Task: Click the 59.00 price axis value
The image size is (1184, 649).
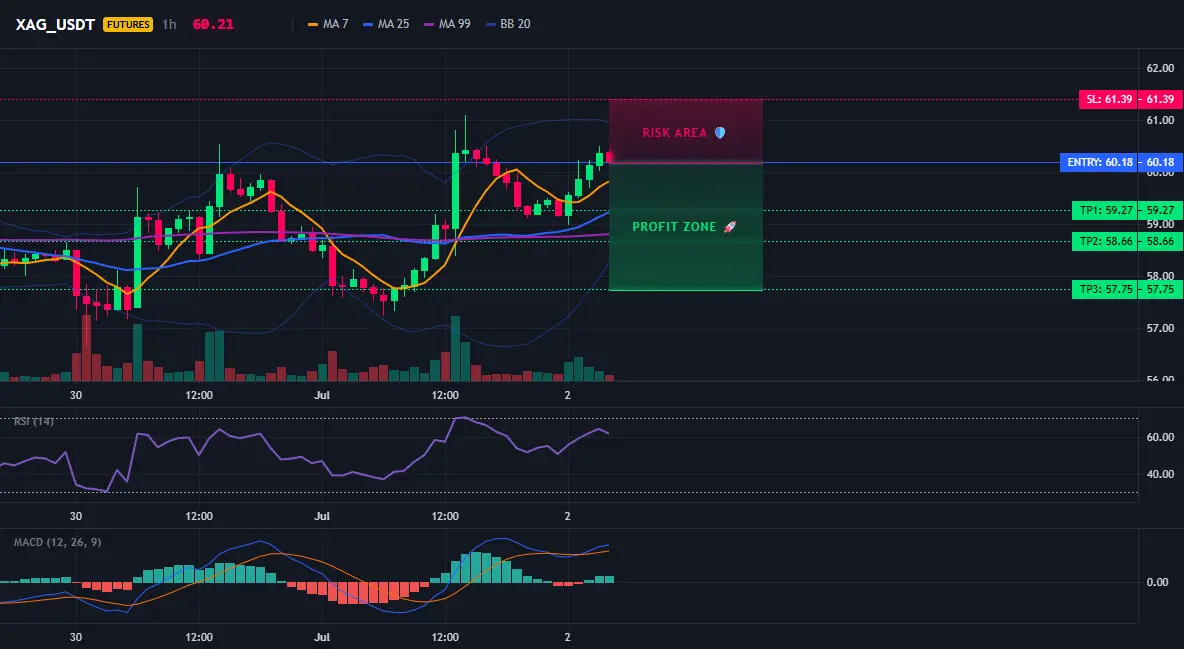Action: [x=1160, y=224]
